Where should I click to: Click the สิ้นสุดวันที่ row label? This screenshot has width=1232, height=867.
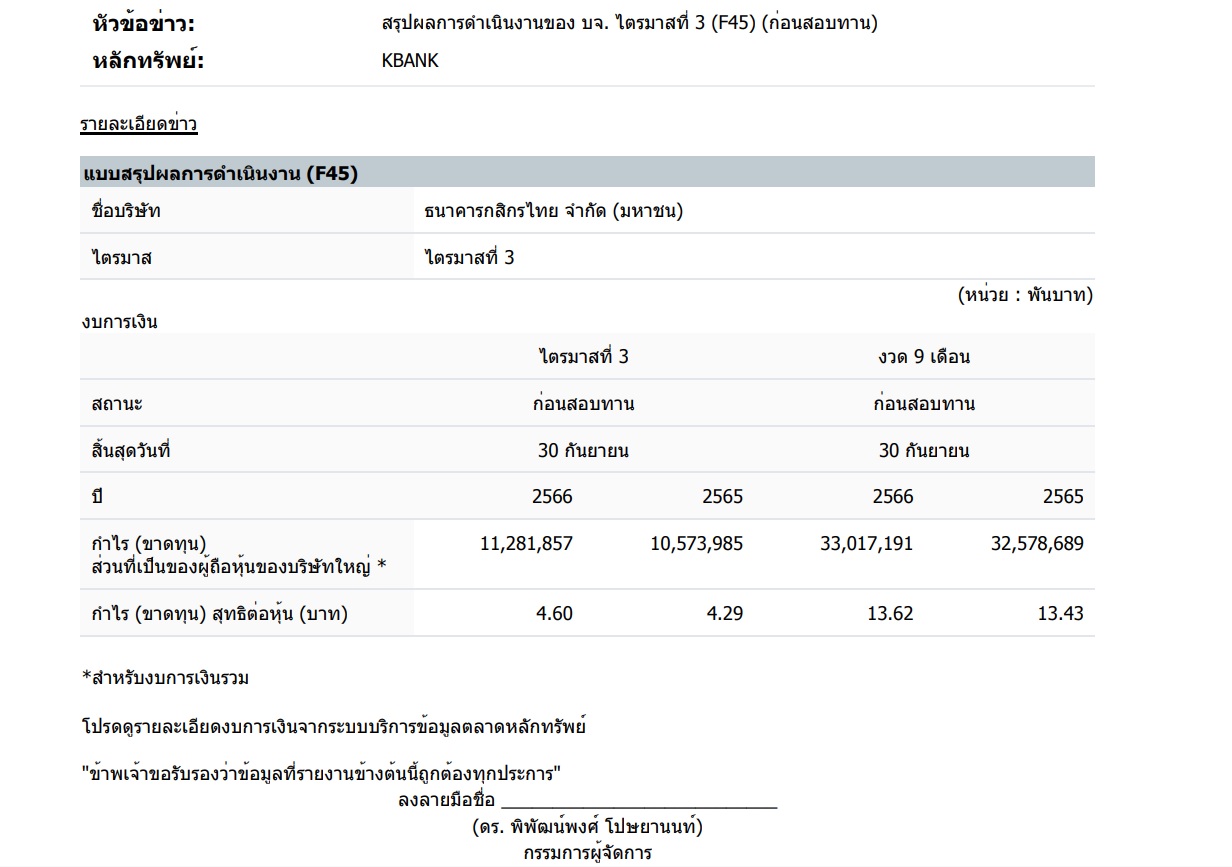coord(130,450)
